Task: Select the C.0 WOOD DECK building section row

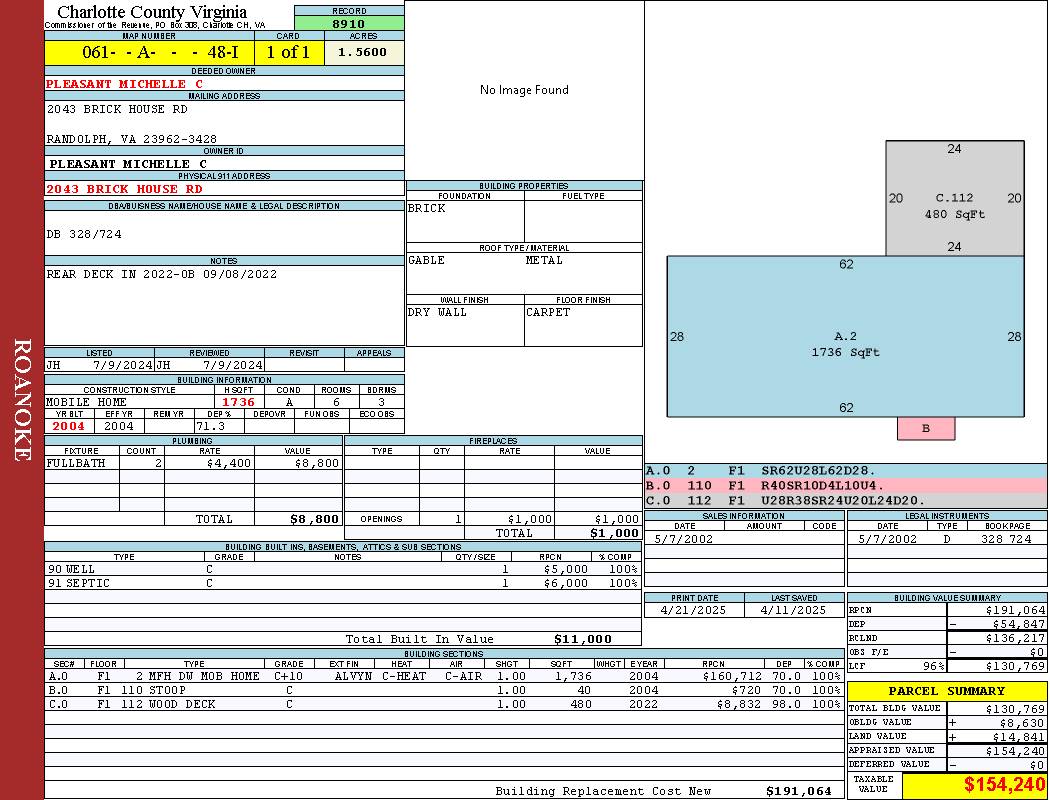Action: (442, 704)
